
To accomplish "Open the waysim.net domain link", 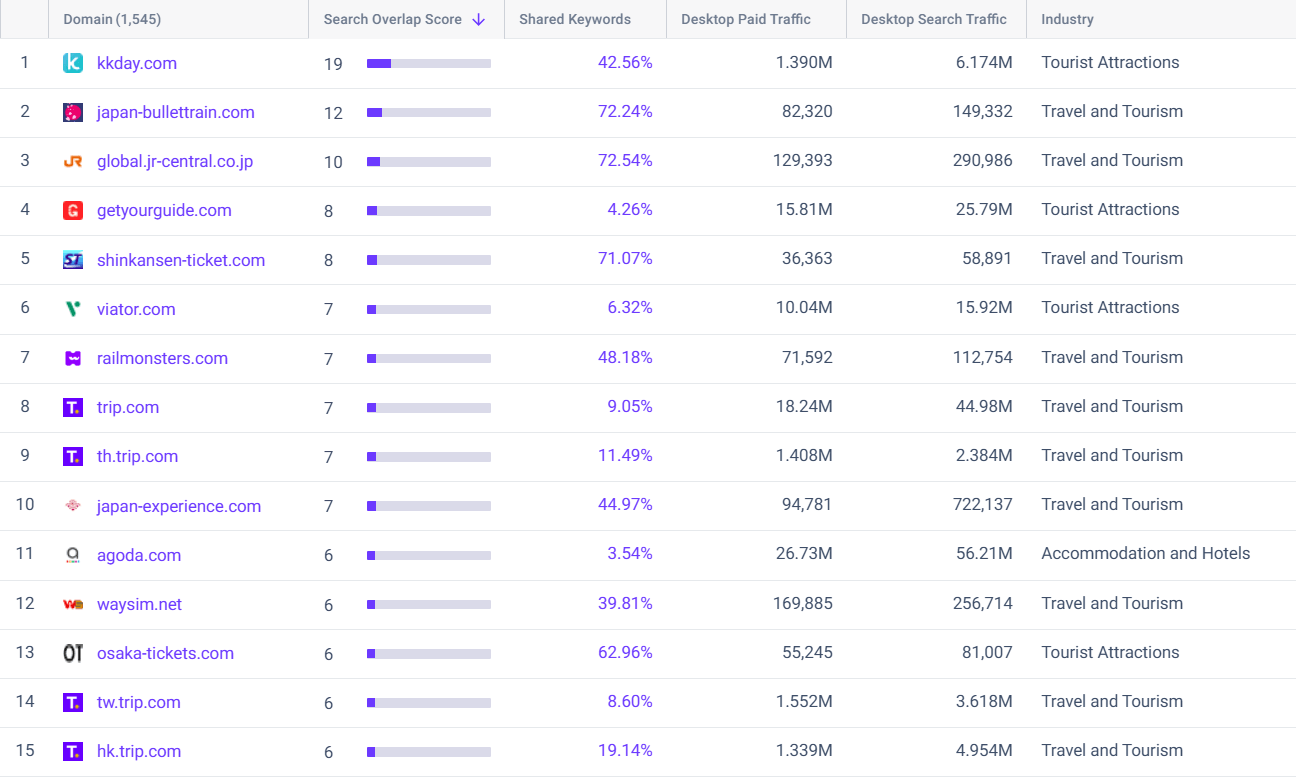I will point(140,604).
